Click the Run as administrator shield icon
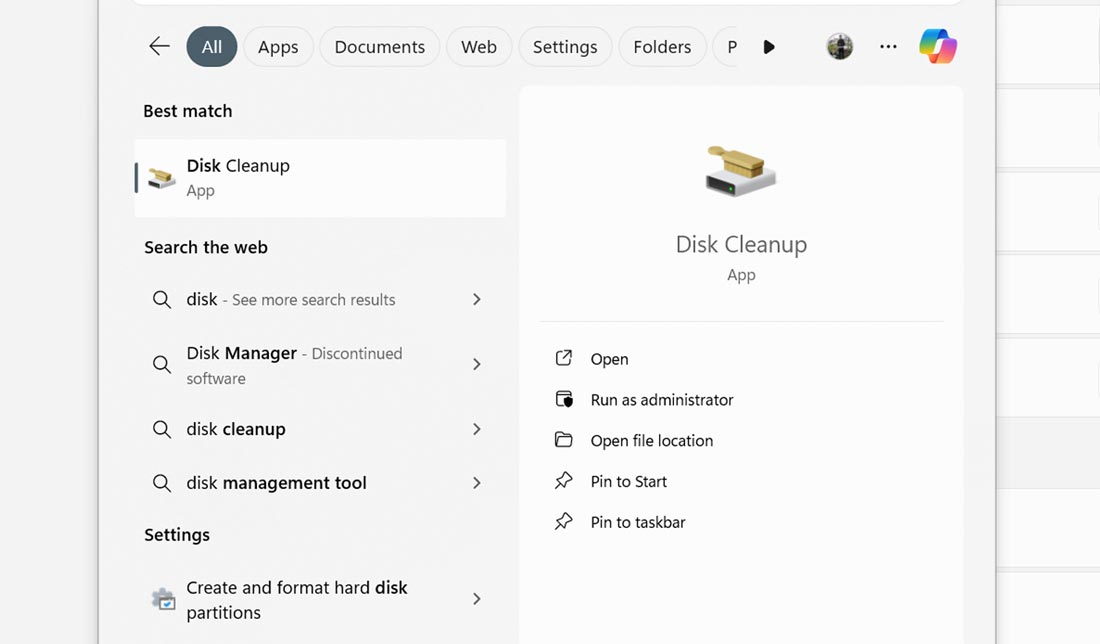 point(564,399)
